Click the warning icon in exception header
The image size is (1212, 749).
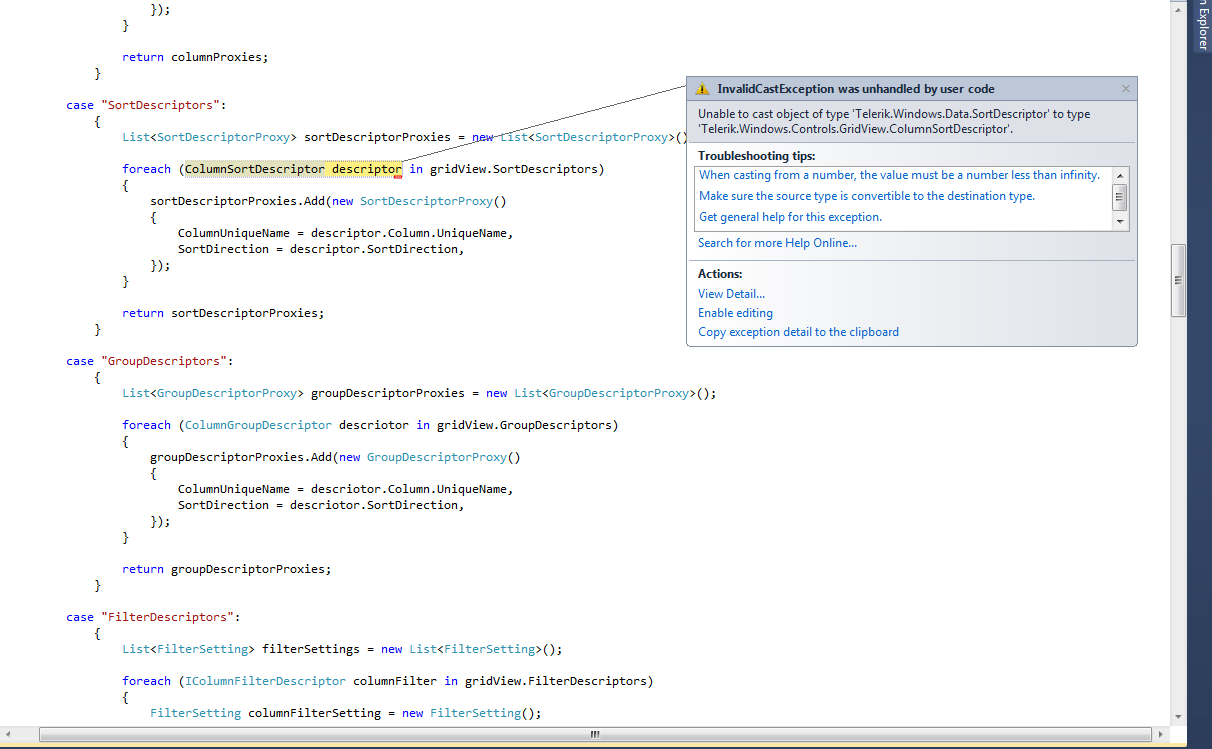tap(703, 89)
